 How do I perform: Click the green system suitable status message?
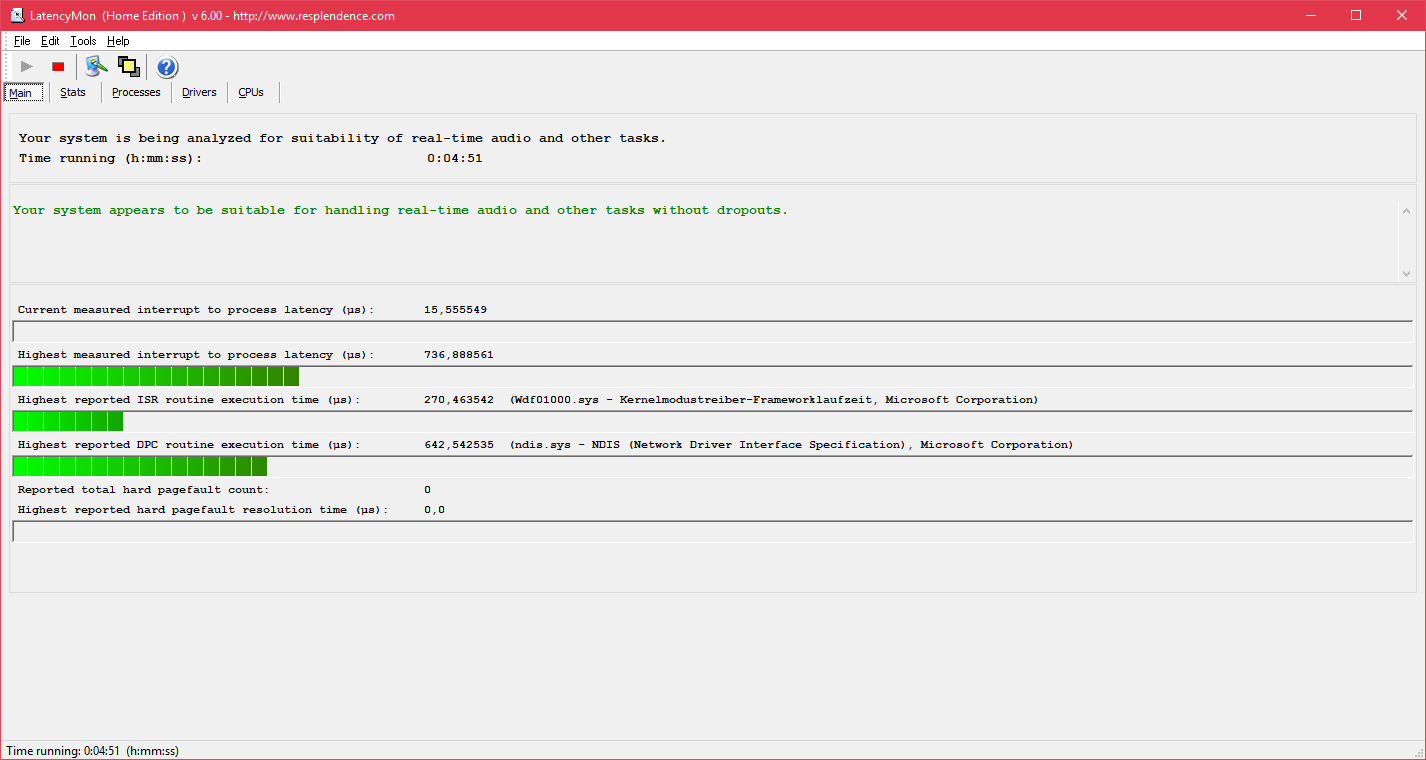pyautogui.click(x=400, y=210)
